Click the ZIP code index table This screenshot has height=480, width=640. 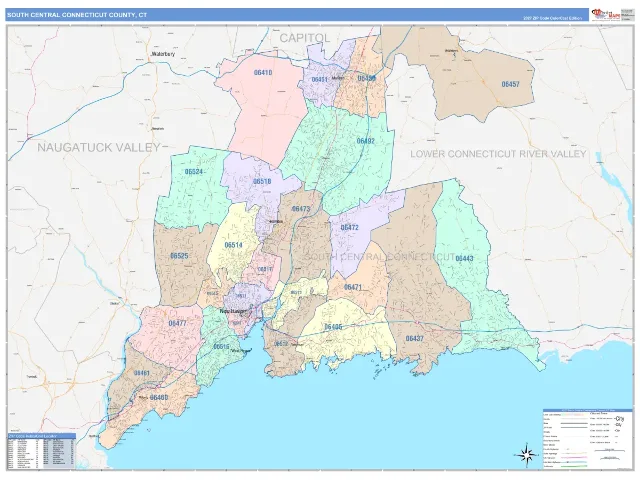[x=41, y=451]
